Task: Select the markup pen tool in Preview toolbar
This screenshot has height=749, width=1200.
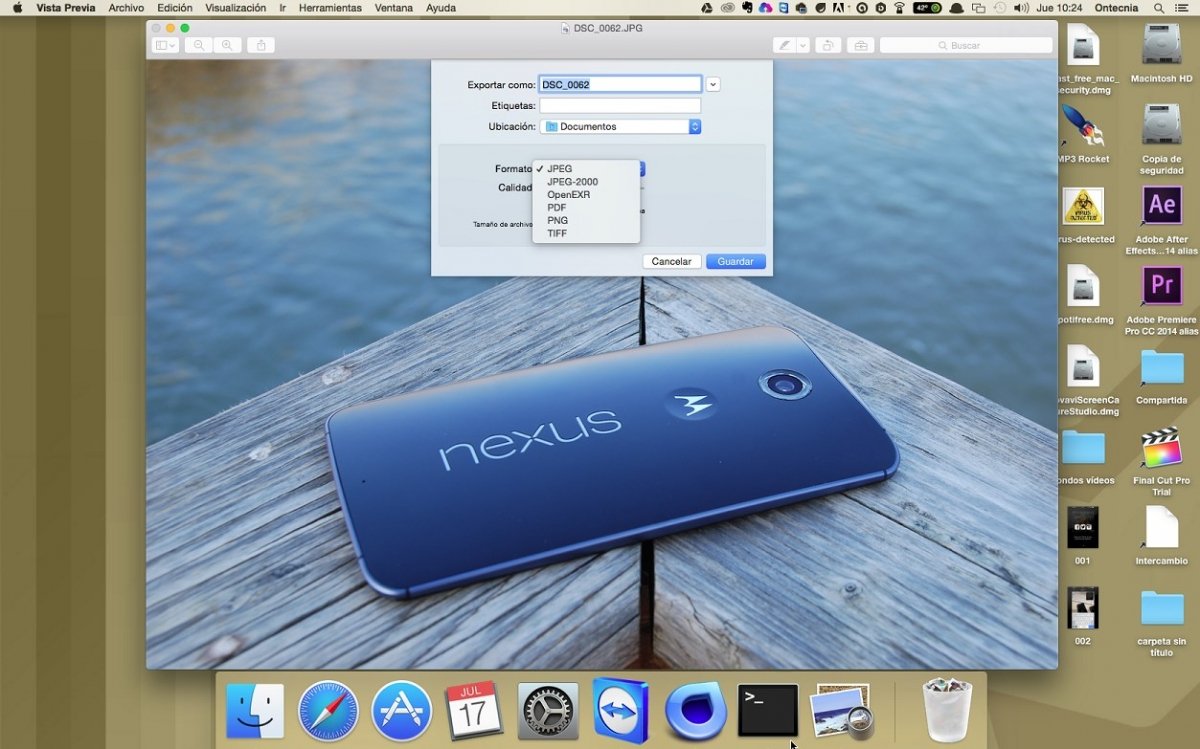Action: pyautogui.click(x=785, y=45)
